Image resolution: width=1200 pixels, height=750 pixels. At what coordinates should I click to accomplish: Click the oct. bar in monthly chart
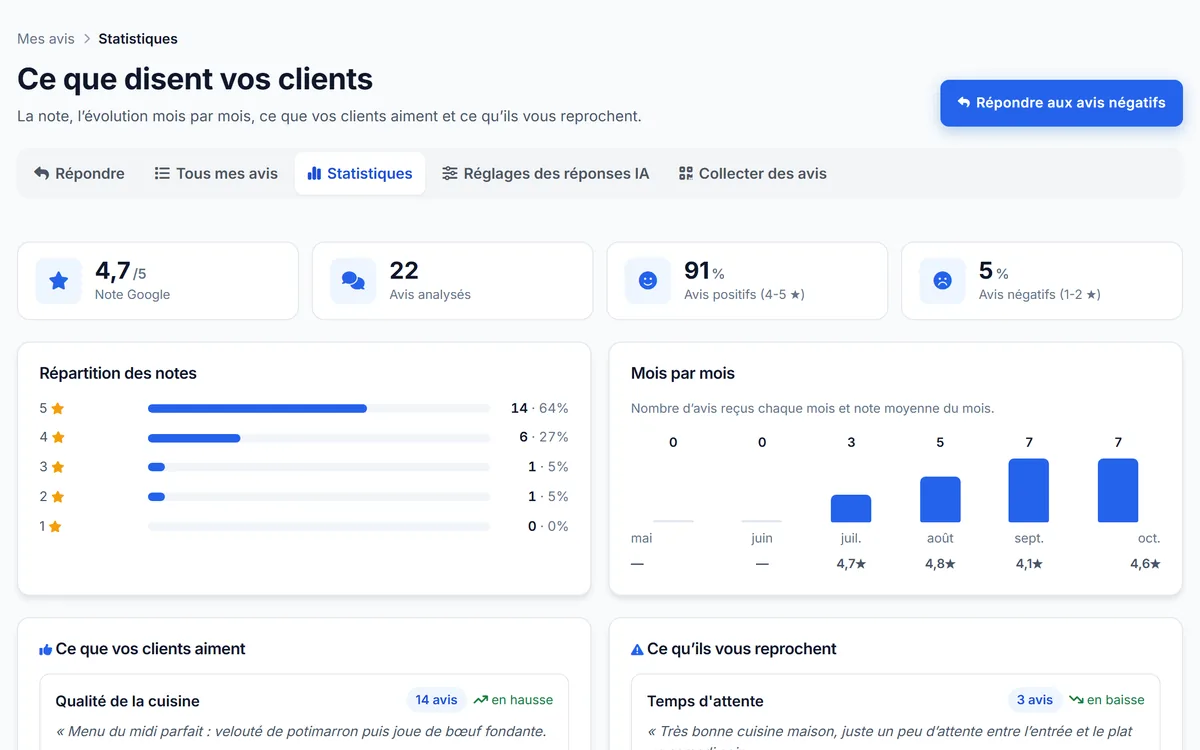click(1118, 490)
